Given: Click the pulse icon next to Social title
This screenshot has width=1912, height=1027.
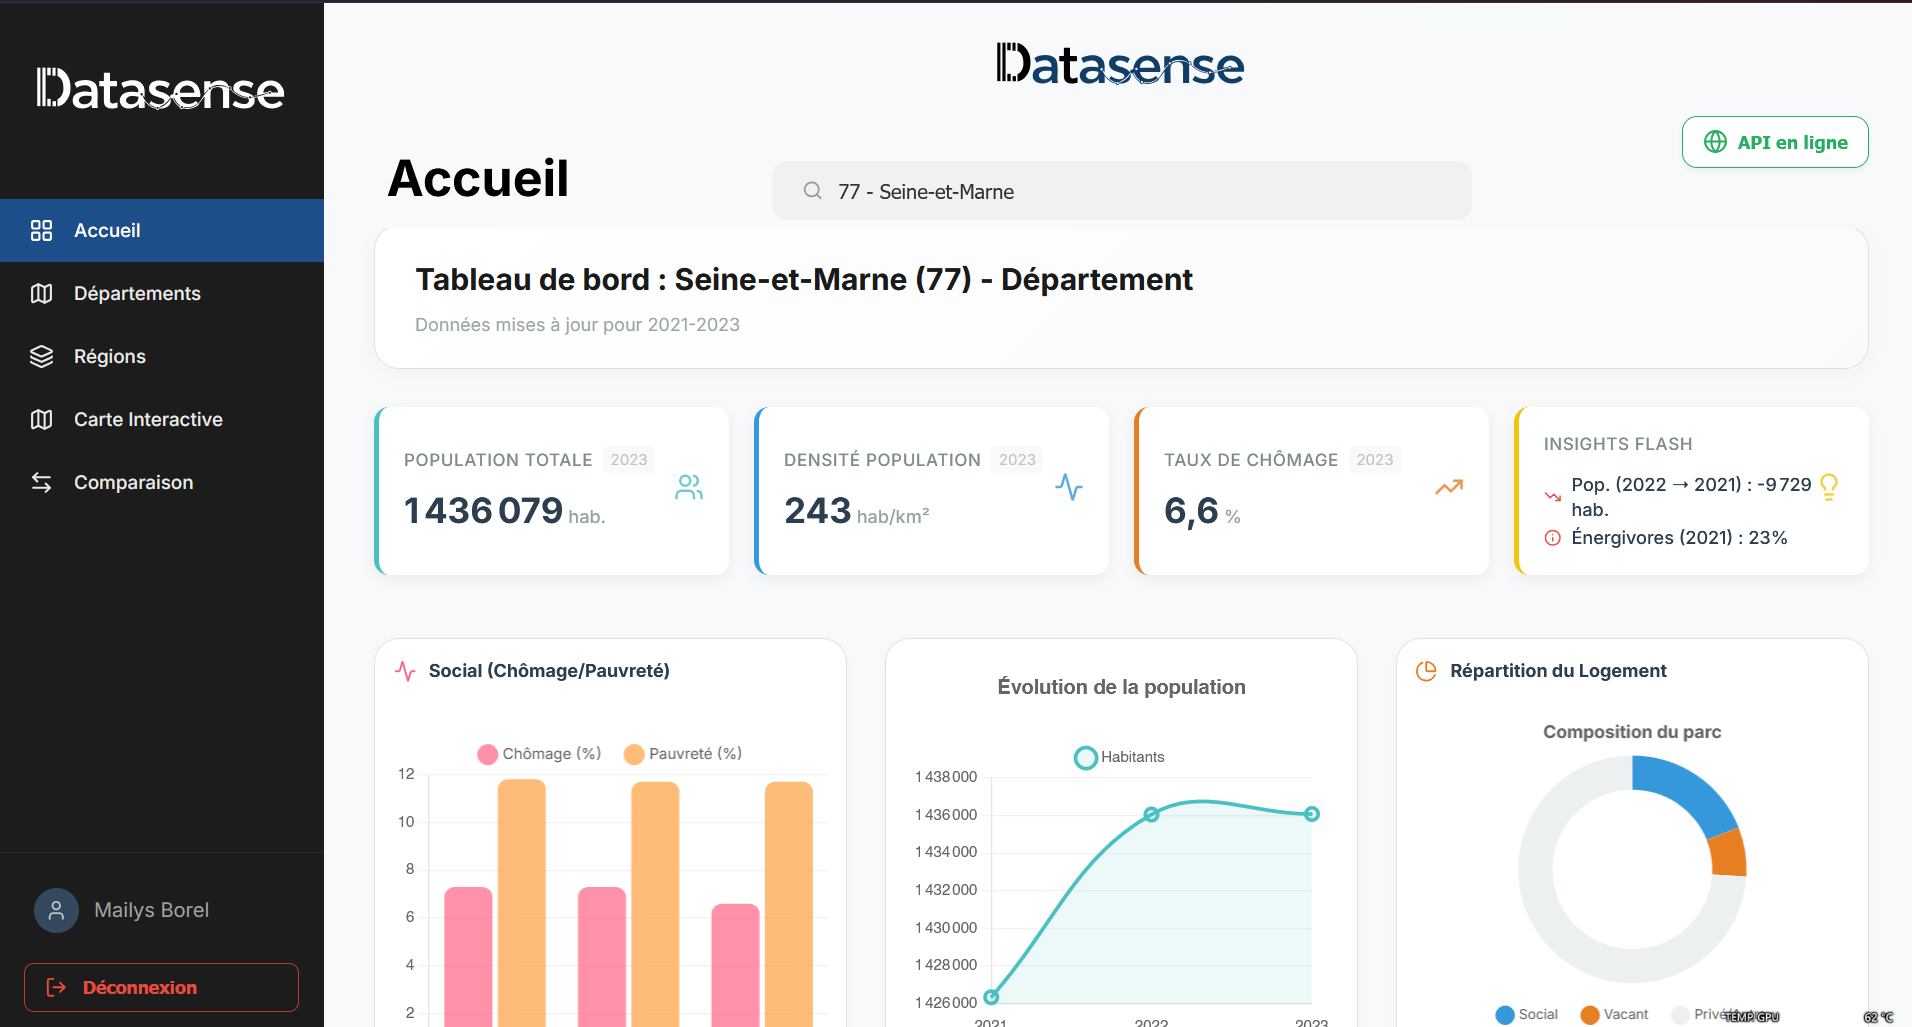Looking at the screenshot, I should pos(405,671).
